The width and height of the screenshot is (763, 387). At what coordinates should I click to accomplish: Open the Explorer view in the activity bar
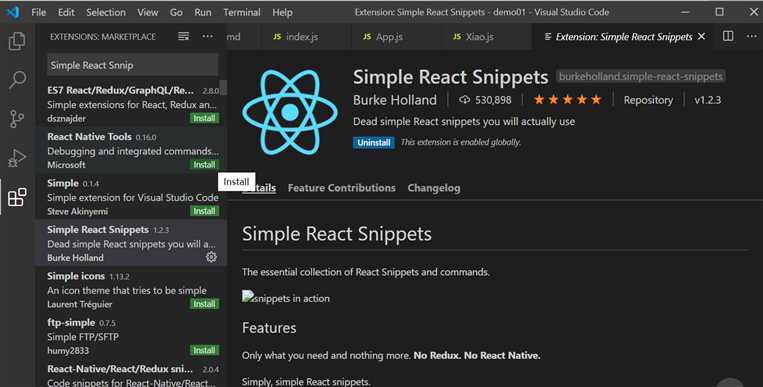click(17, 41)
